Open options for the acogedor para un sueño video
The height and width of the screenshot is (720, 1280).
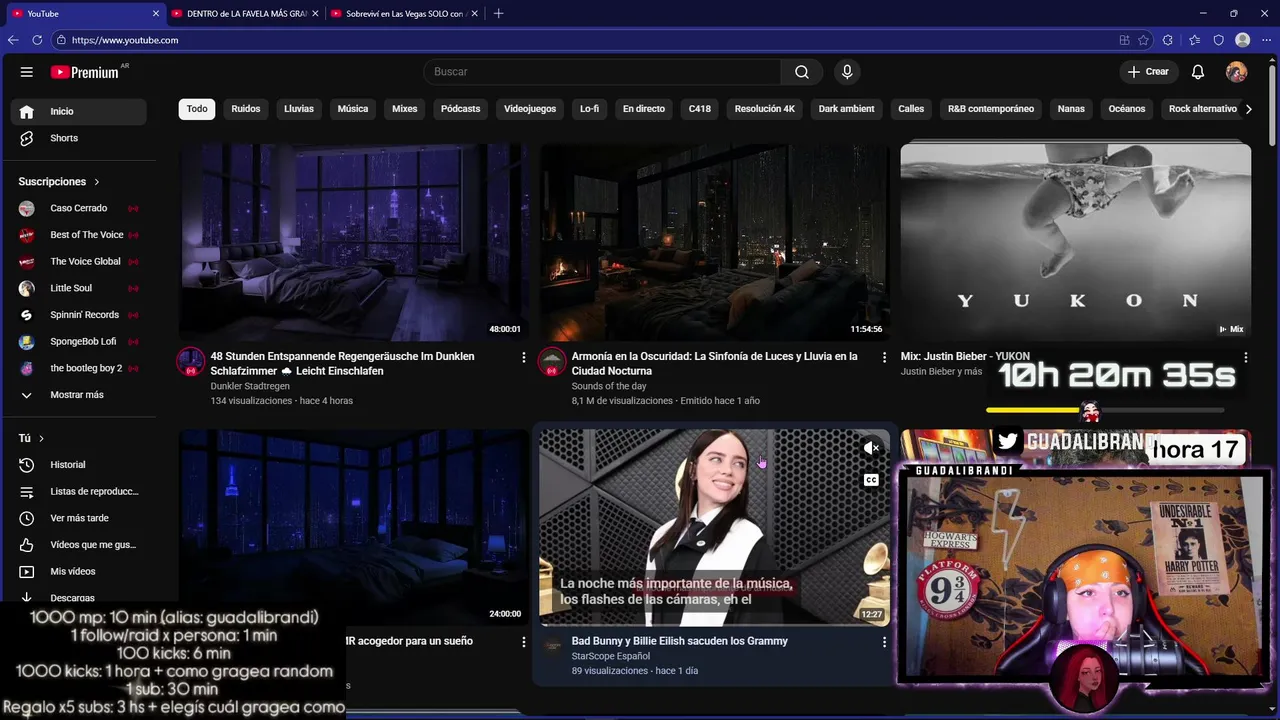(523, 642)
